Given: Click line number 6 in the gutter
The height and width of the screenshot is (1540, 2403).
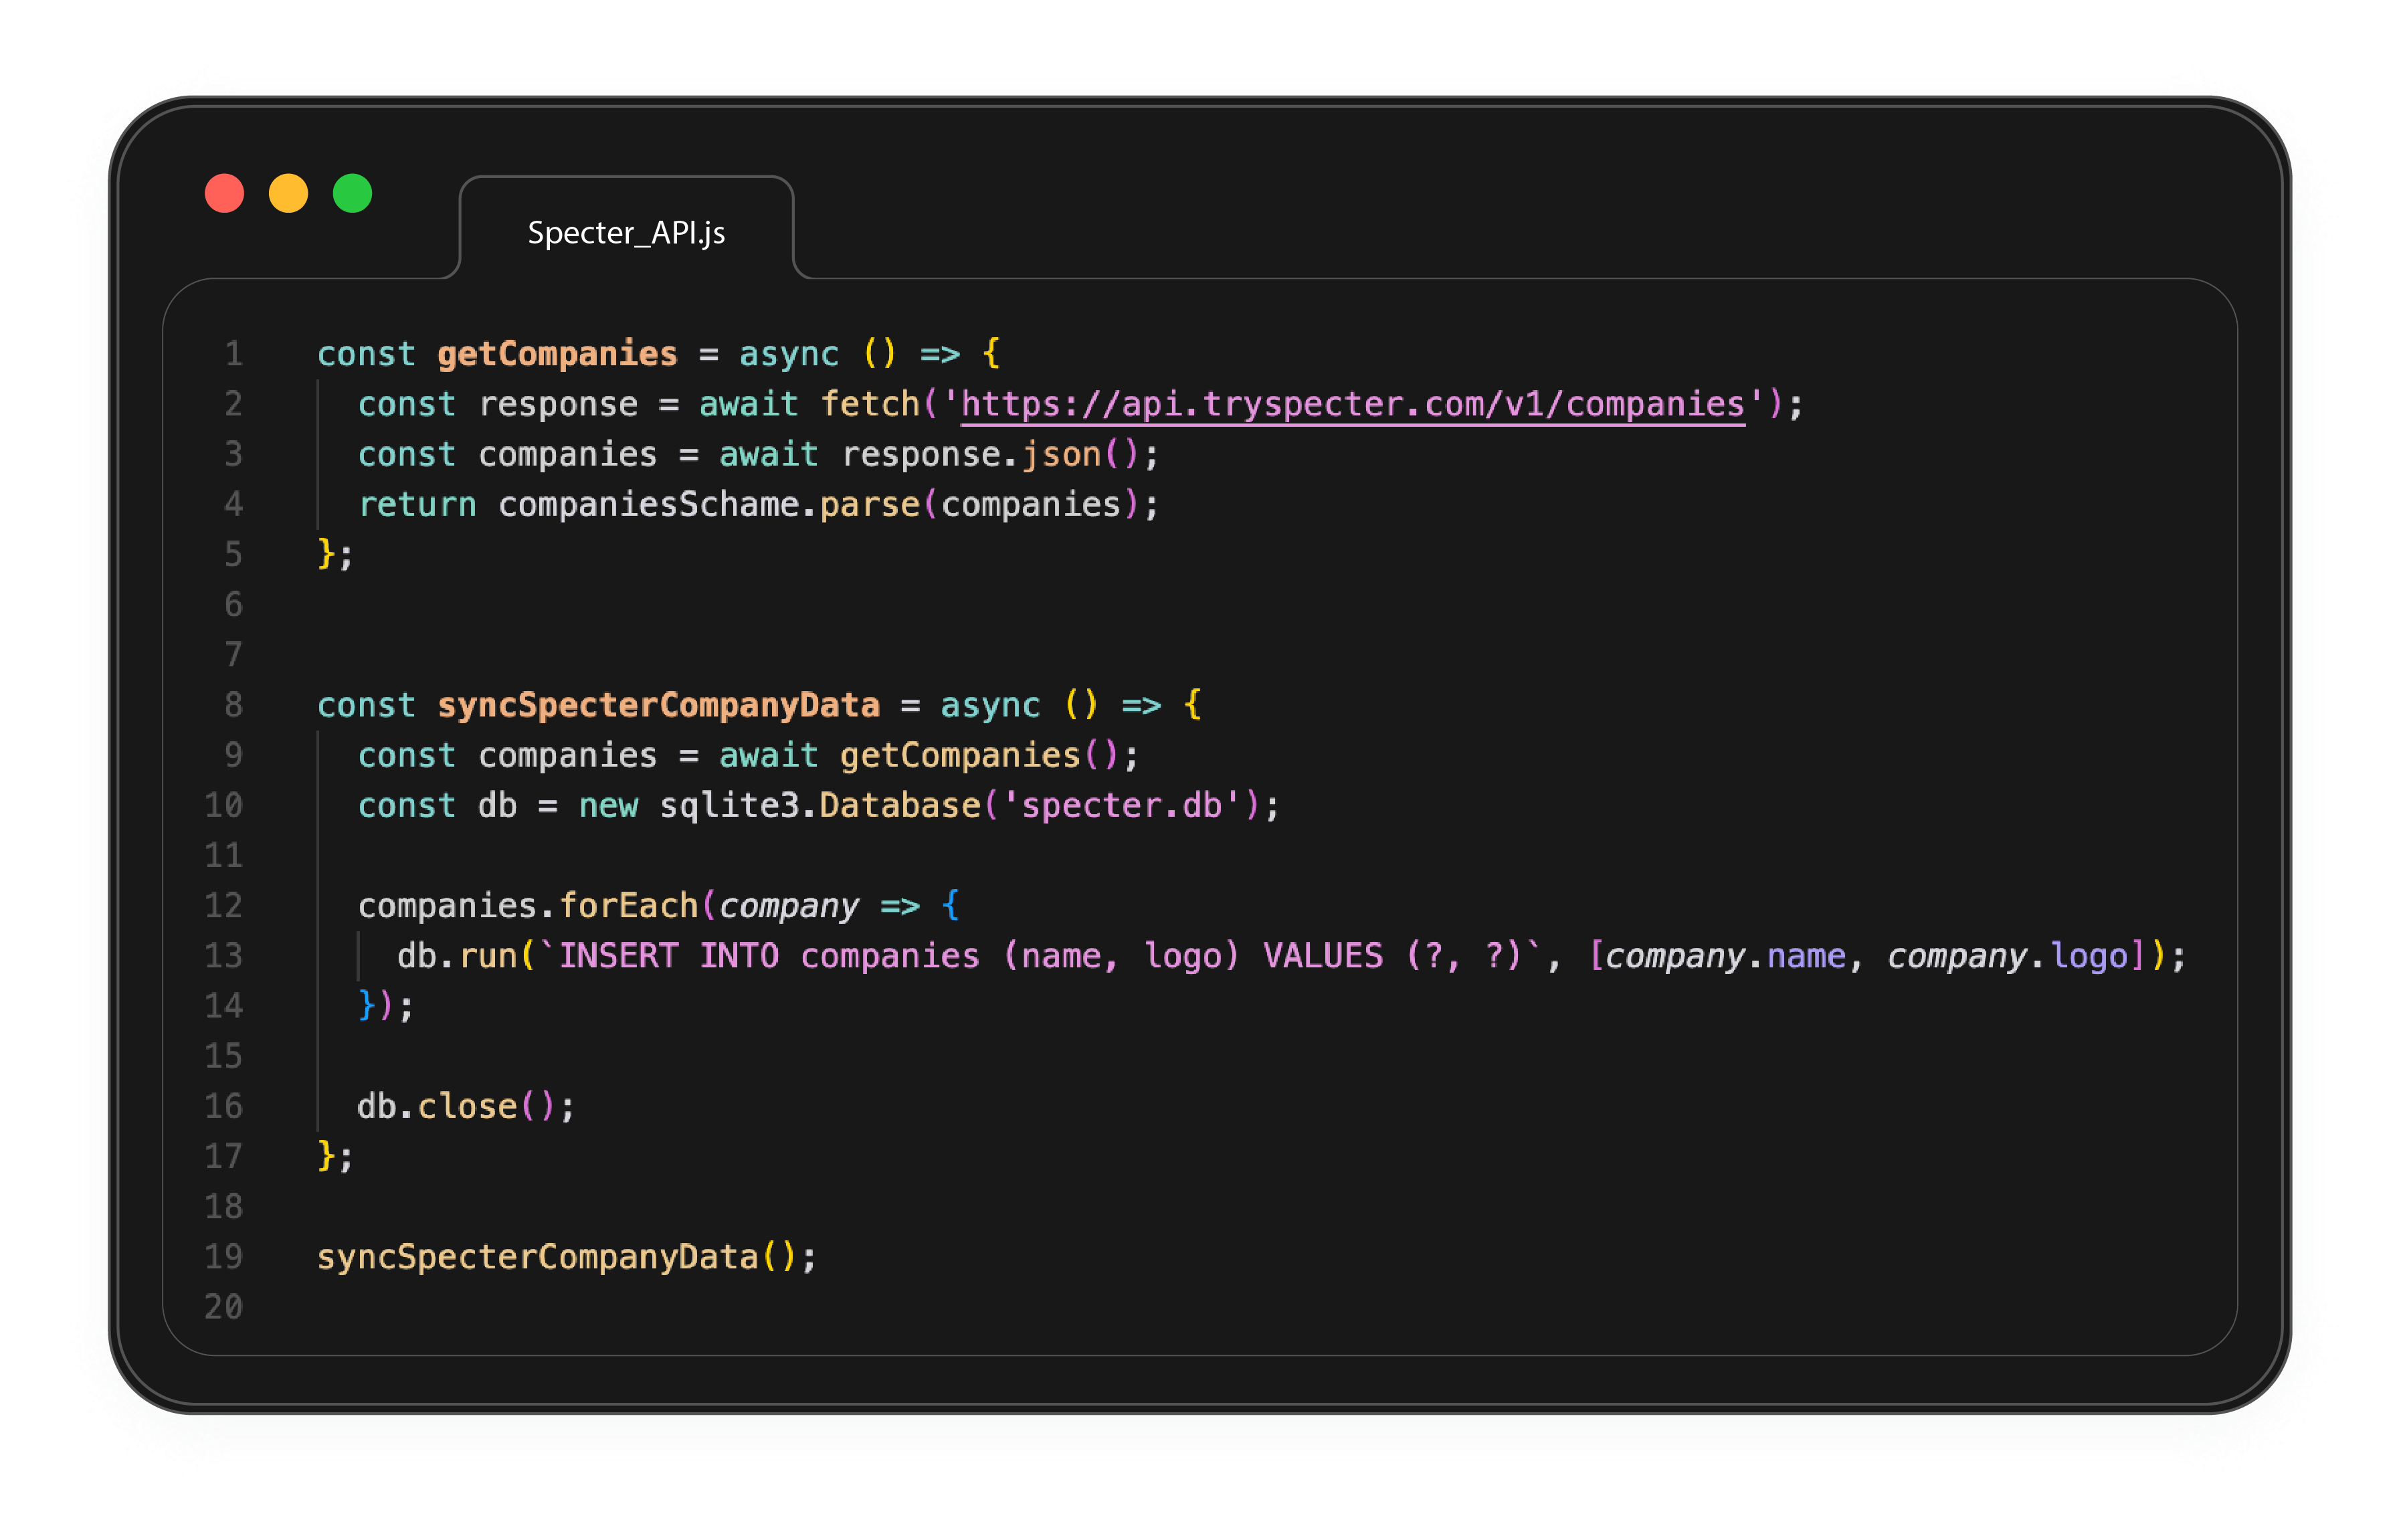Looking at the screenshot, I should pyautogui.click(x=233, y=604).
